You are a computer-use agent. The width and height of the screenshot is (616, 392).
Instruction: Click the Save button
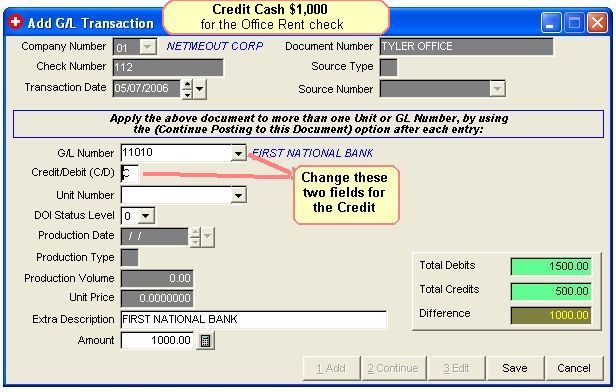pyautogui.click(x=515, y=368)
